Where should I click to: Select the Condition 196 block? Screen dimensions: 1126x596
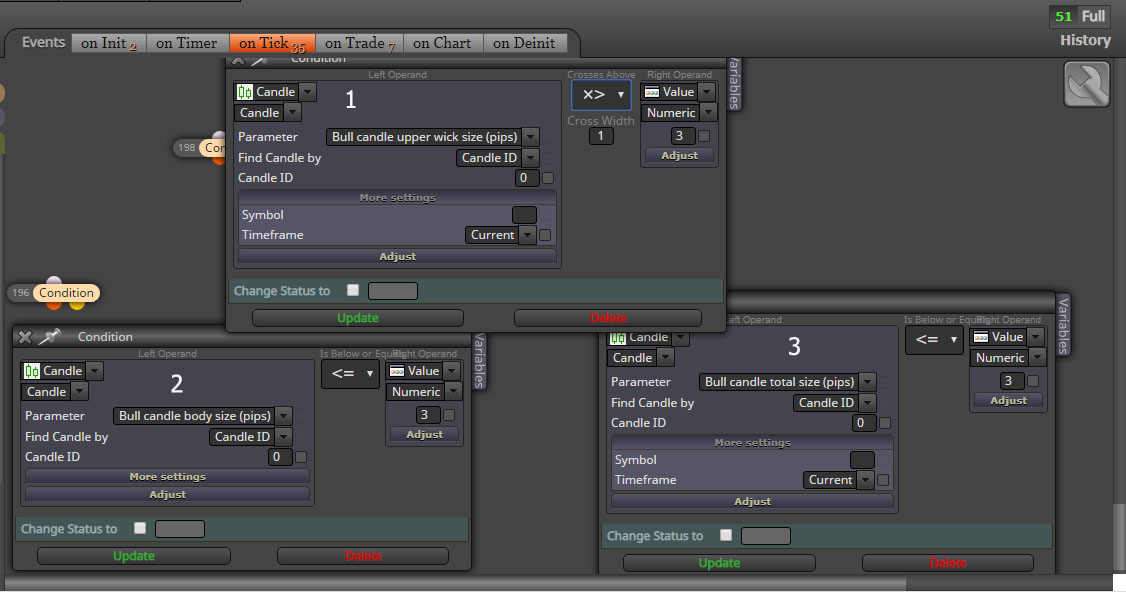[66, 293]
